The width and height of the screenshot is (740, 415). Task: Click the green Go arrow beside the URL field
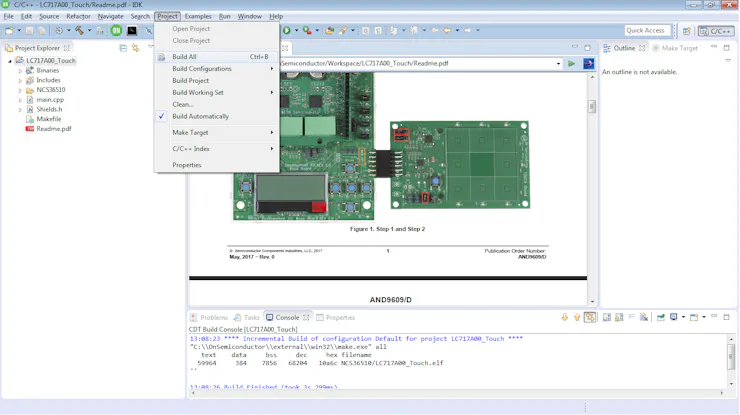tap(571, 63)
